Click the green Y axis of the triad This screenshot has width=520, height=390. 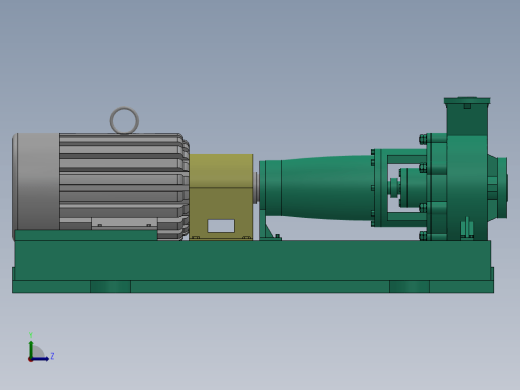tap(31, 349)
